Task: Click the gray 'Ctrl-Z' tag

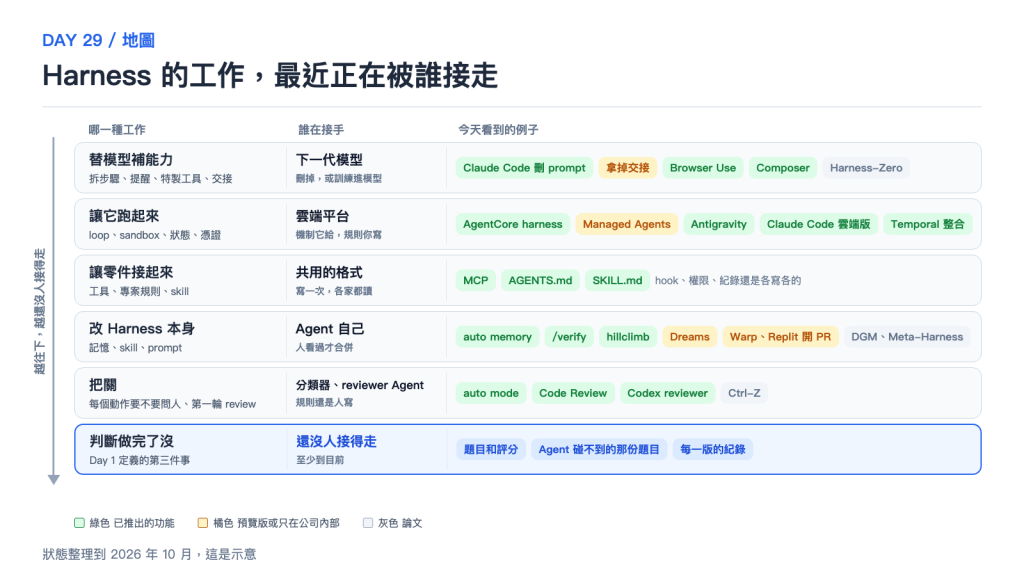Action: [744, 393]
